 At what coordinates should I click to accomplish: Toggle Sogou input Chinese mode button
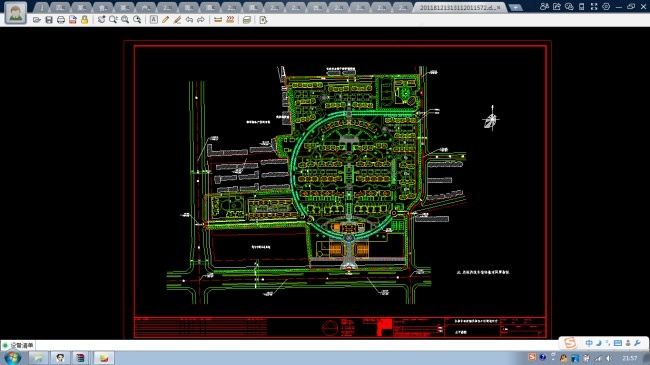tap(589, 343)
